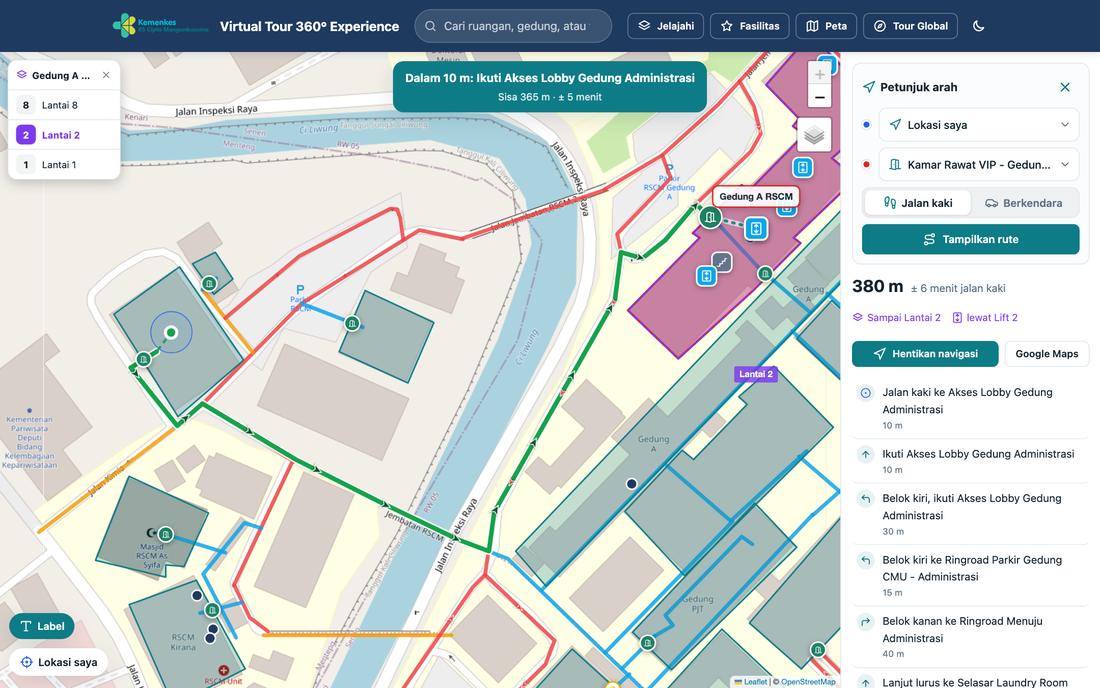This screenshot has width=1100, height=688.
Task: Open the Peta menu item
Action: (826, 26)
